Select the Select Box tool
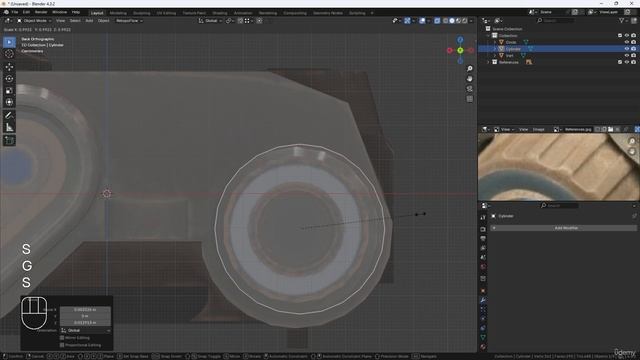 (9, 42)
